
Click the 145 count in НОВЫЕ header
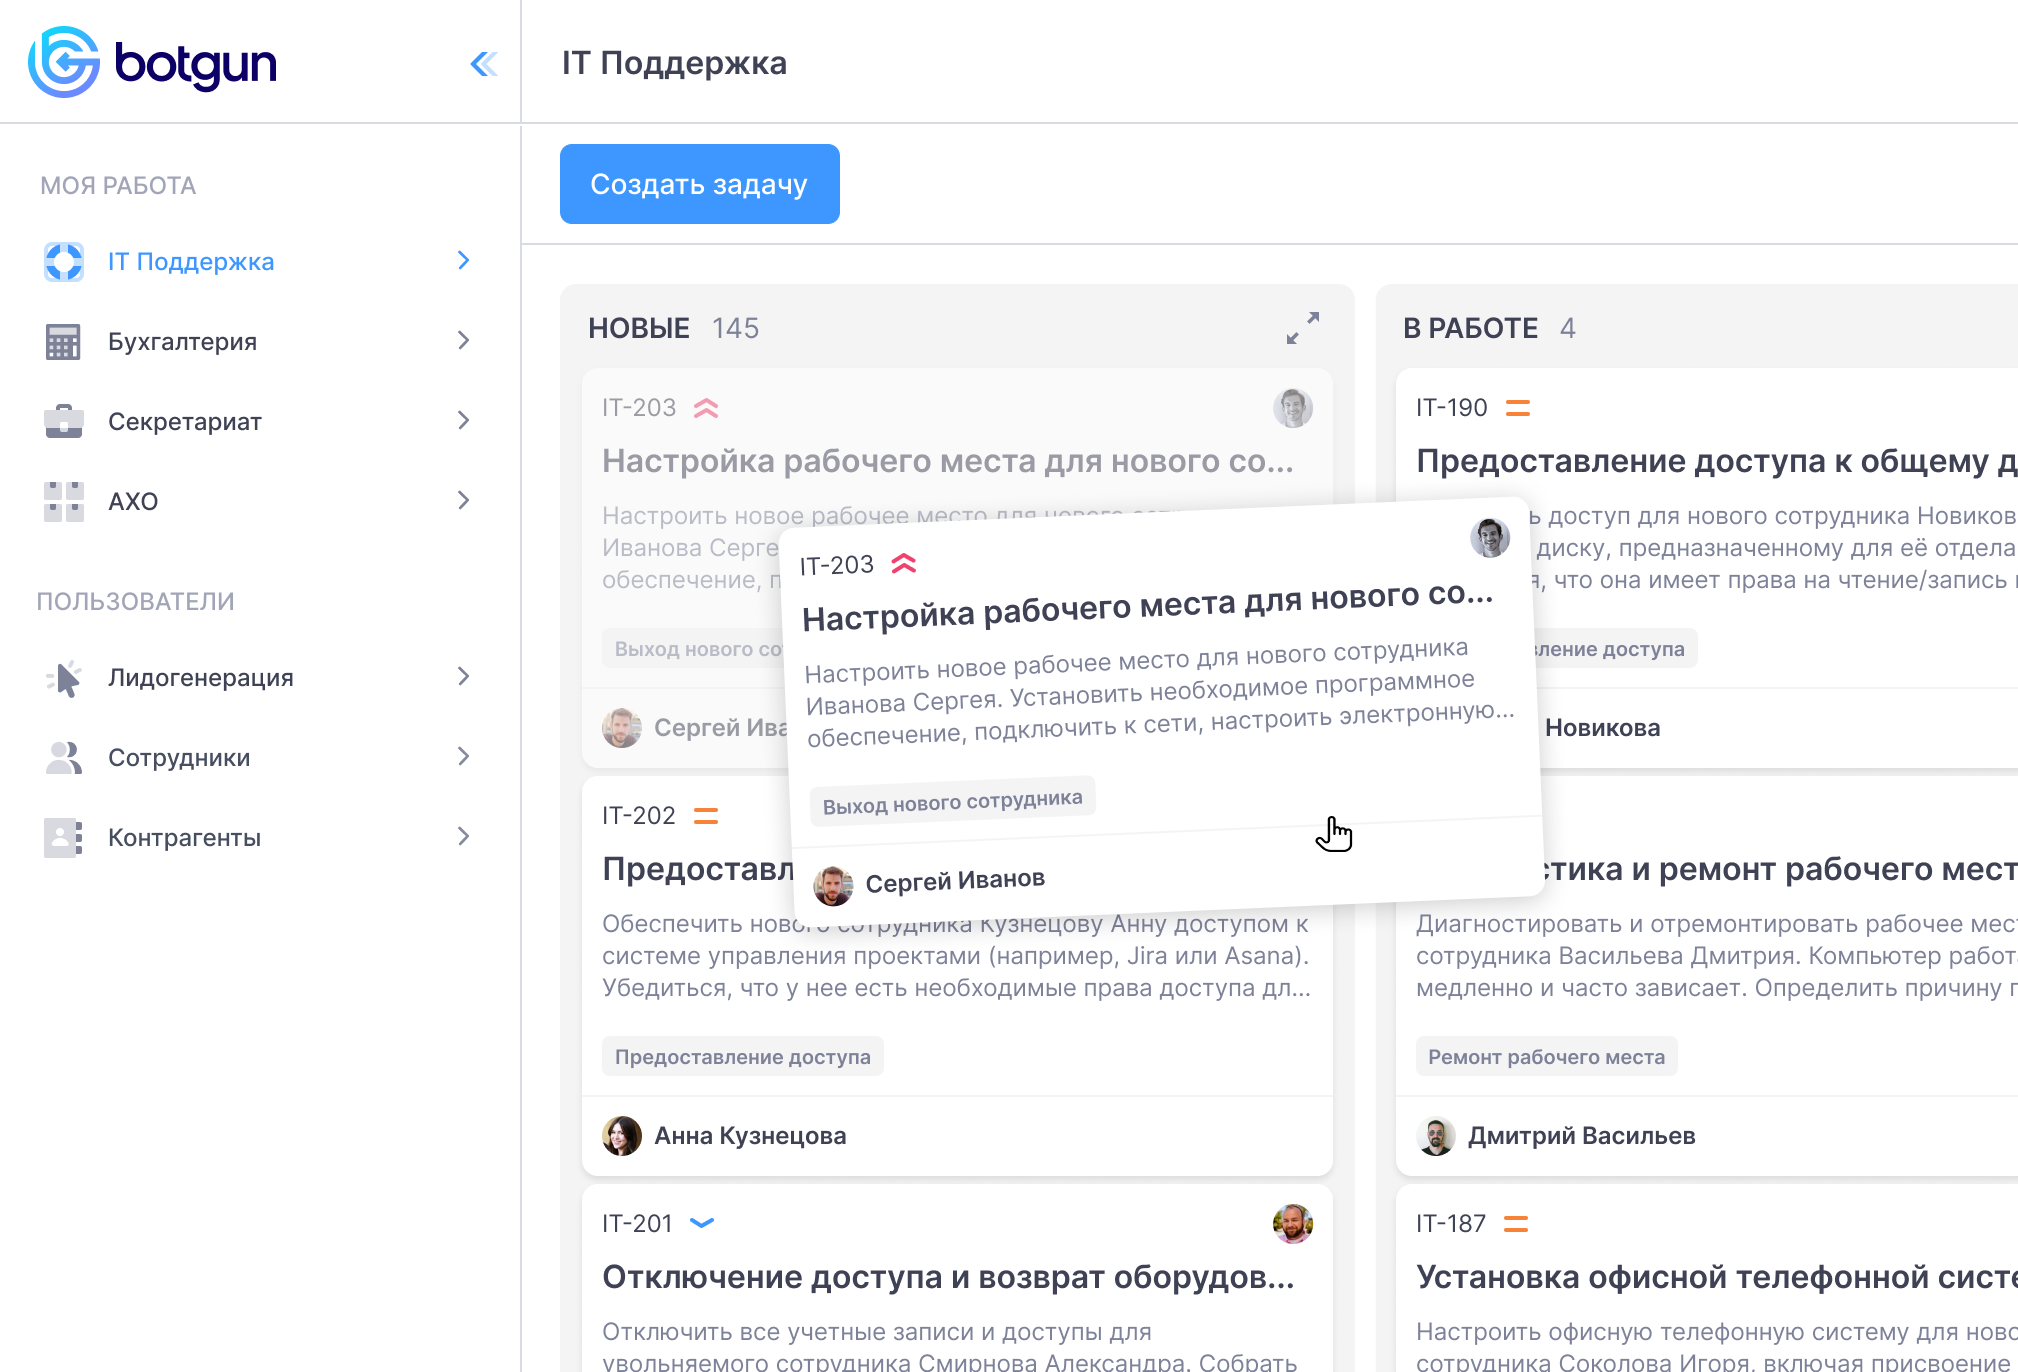[x=735, y=328]
